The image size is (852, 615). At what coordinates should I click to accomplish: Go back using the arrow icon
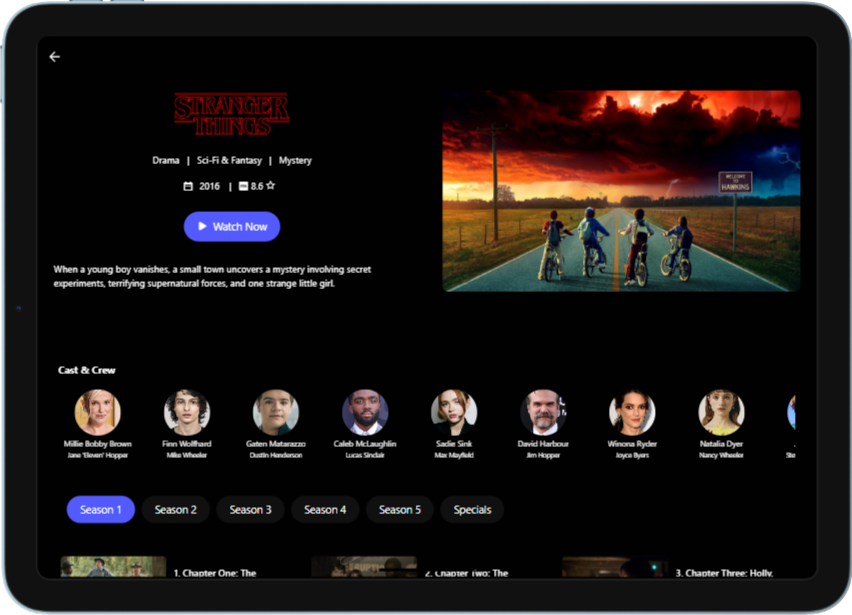[54, 57]
